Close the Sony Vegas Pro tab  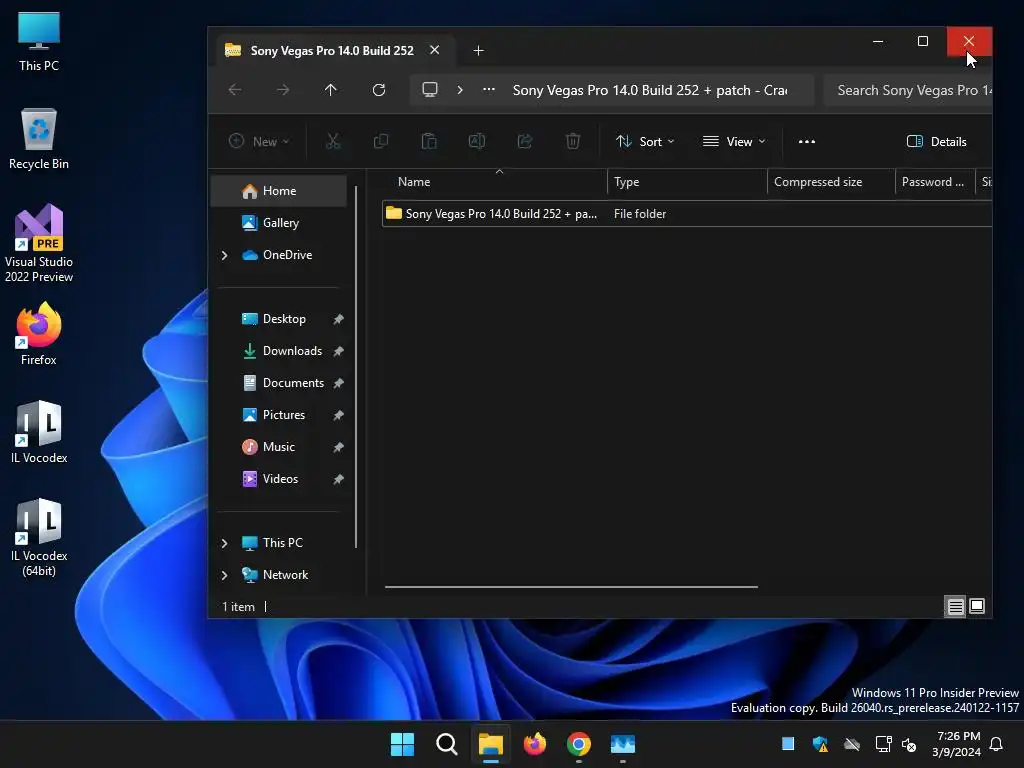434,50
